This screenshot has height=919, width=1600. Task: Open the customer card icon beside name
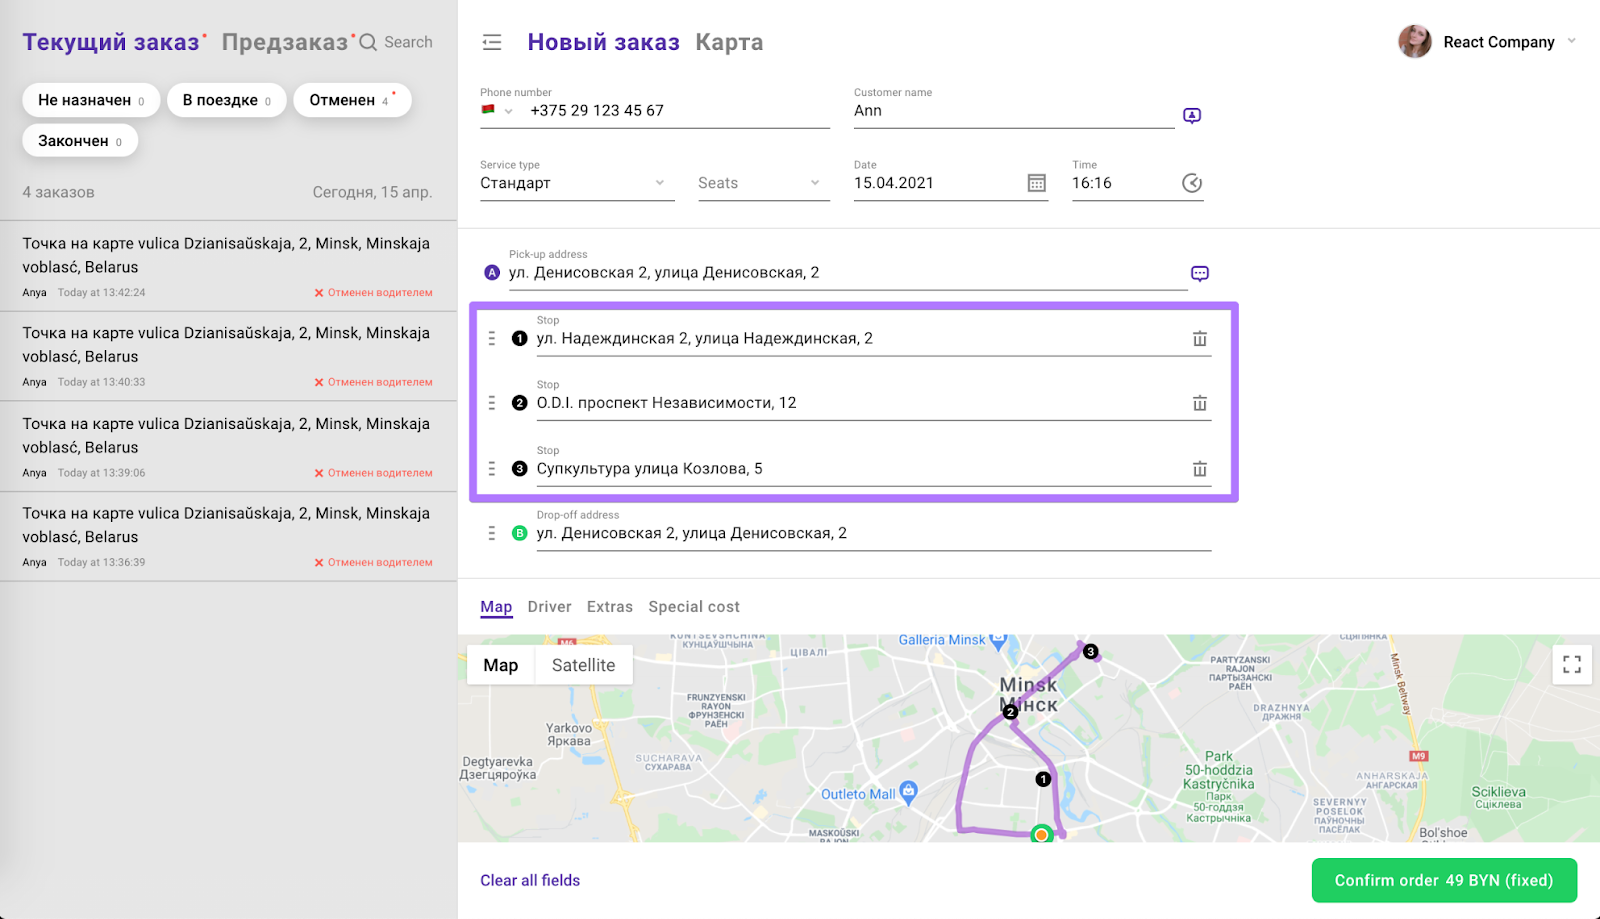click(1191, 116)
